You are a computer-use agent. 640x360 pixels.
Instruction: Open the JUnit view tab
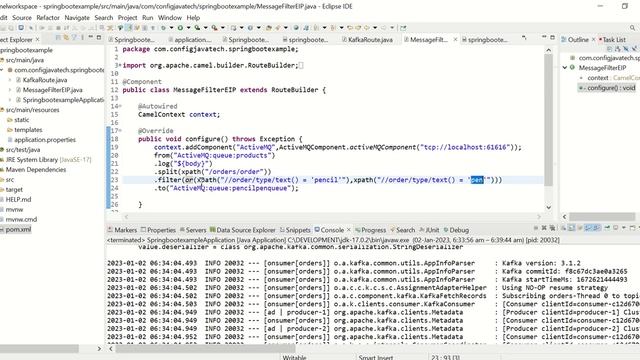(429, 230)
